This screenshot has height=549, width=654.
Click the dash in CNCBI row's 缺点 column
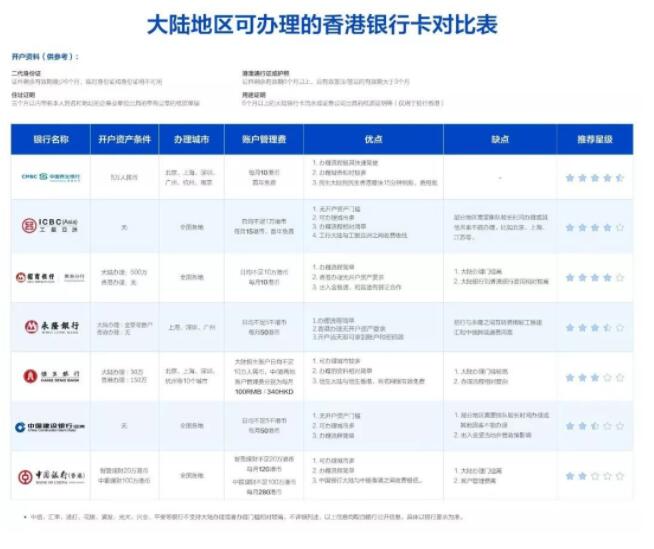500,178
